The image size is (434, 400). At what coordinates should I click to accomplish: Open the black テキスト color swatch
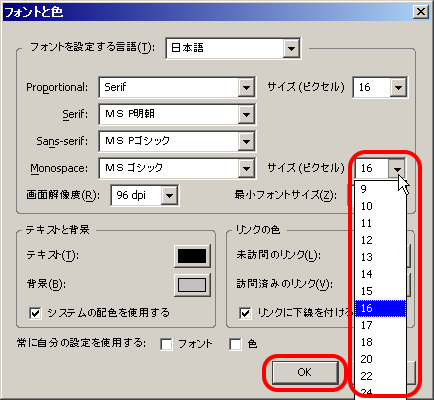click(192, 256)
